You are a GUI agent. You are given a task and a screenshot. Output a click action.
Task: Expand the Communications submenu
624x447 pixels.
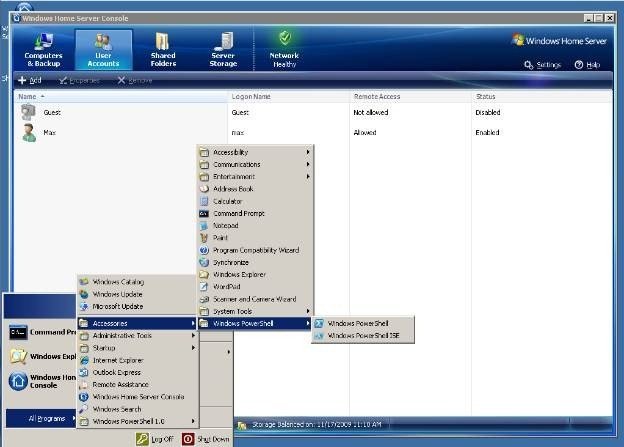tap(255, 164)
